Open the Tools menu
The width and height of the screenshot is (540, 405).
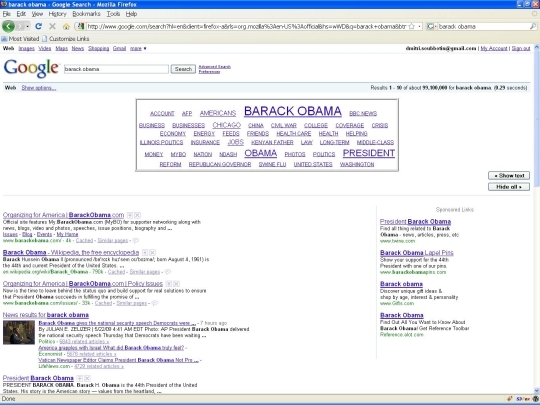(x=113, y=14)
